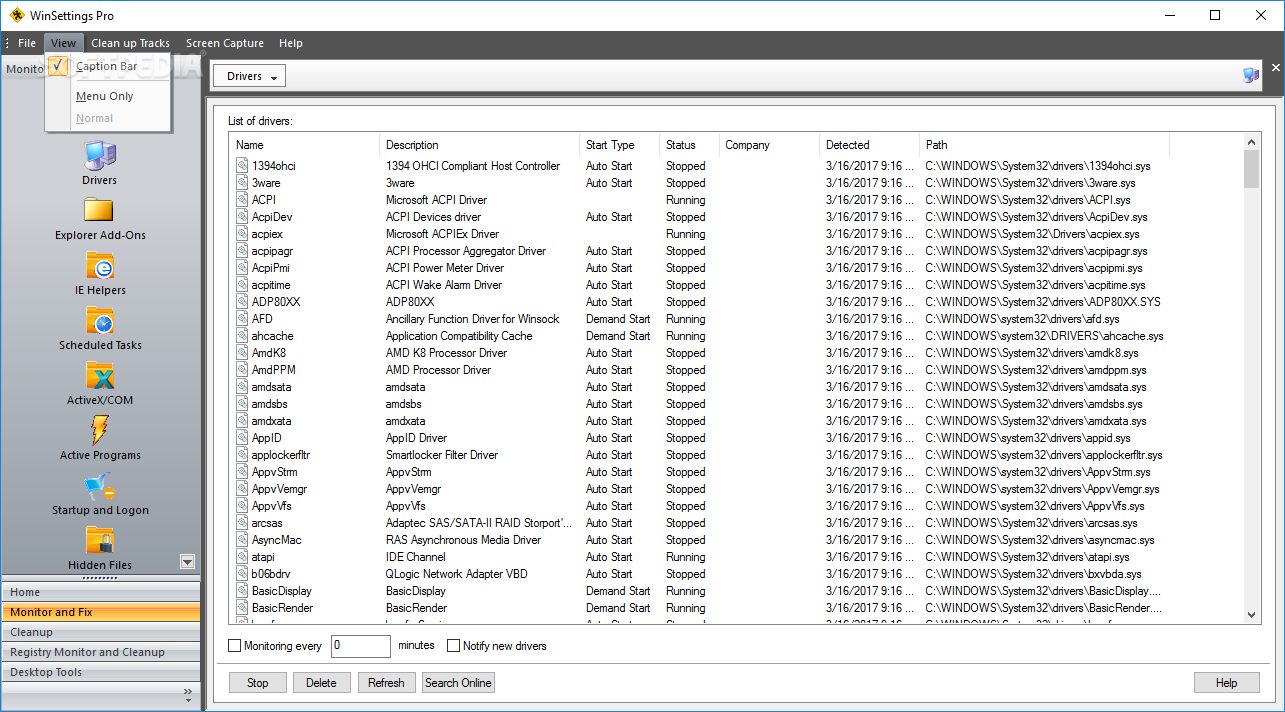
Task: Click the scrollbar down arrow in driver list
Action: [x=1251, y=614]
